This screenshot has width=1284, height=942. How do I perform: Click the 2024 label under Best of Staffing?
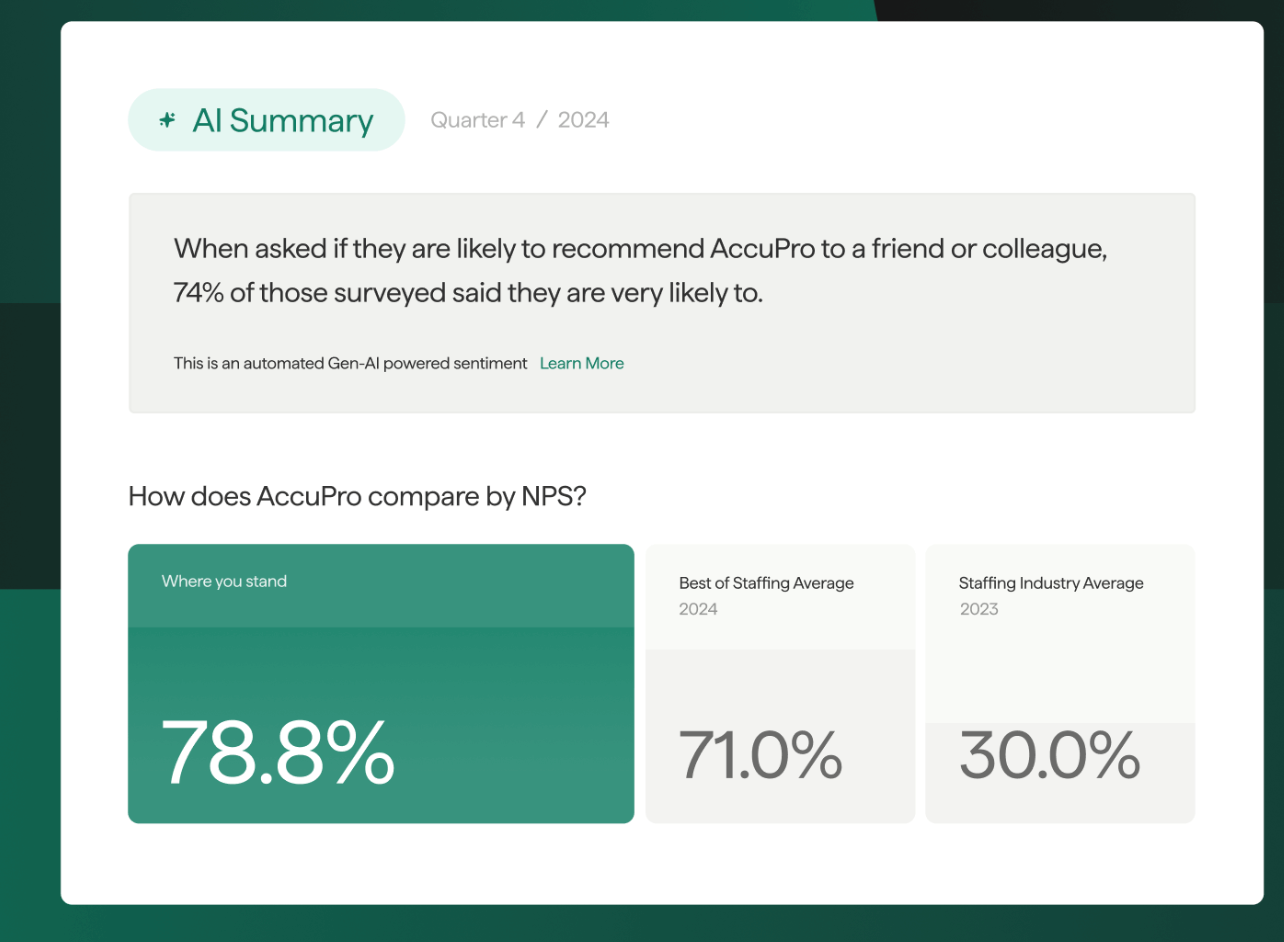point(697,609)
